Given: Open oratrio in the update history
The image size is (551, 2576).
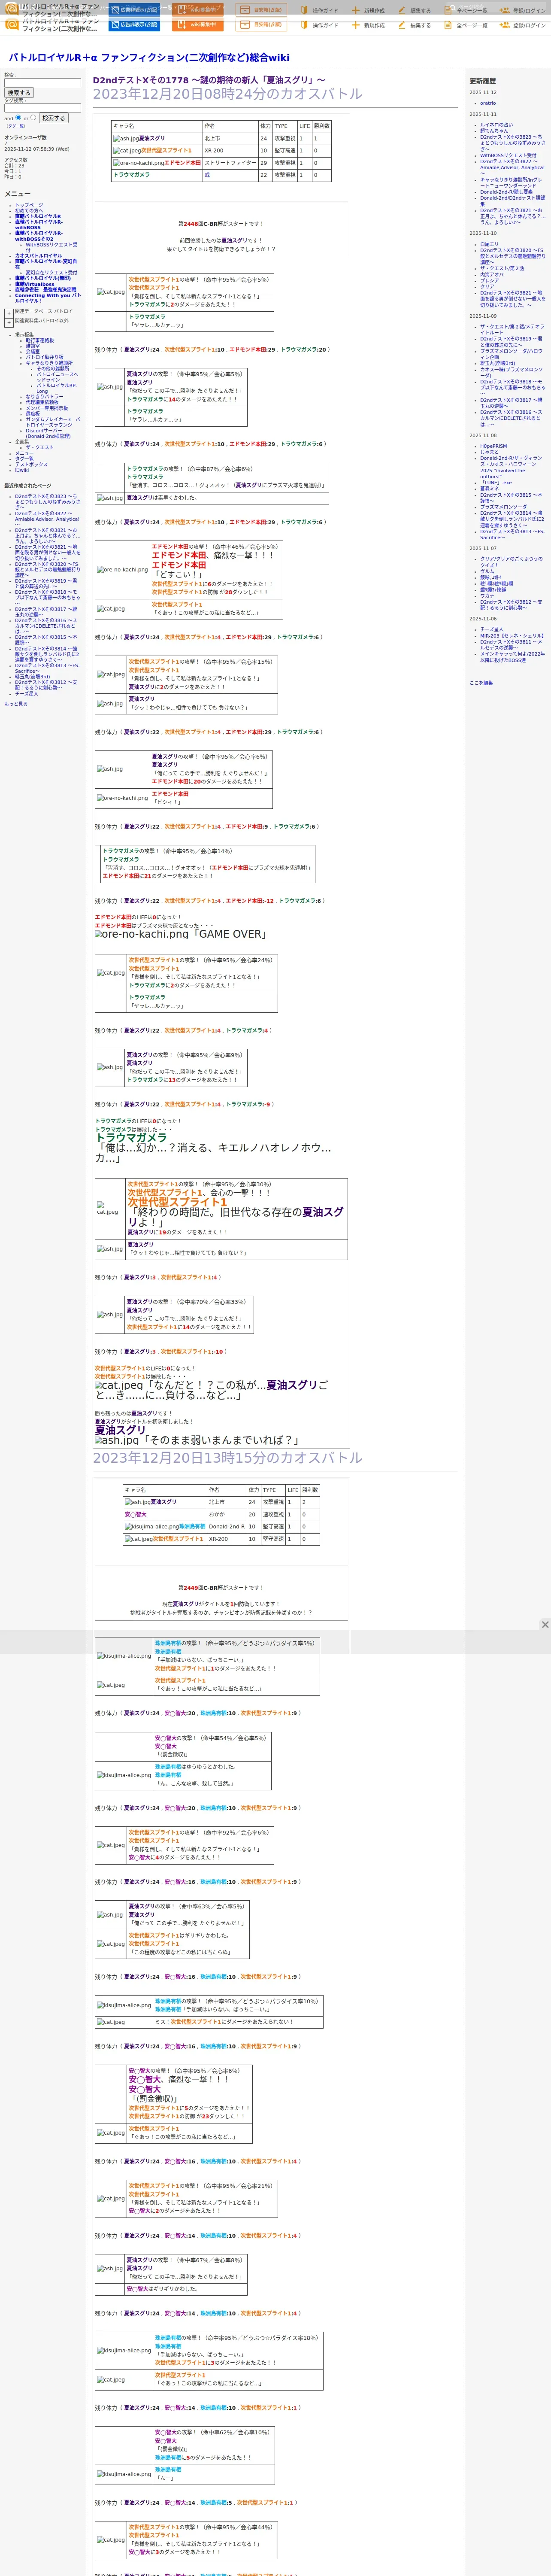Looking at the screenshot, I should [488, 103].
